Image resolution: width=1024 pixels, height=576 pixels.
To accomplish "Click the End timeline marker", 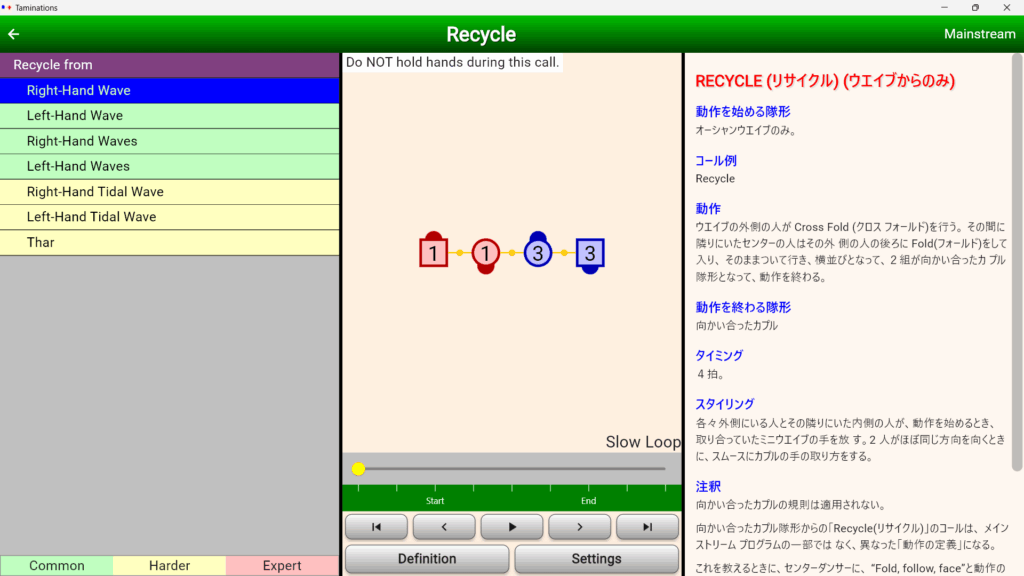I will pos(588,501).
